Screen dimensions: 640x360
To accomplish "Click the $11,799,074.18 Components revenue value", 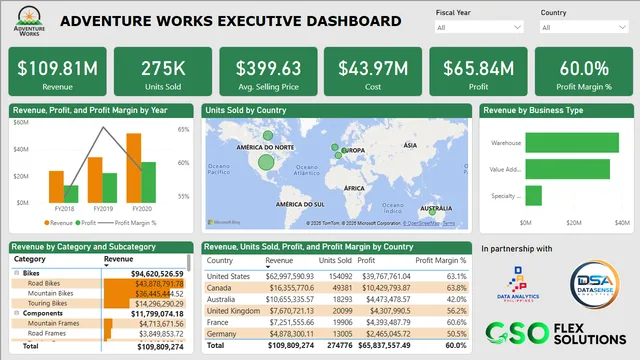I will [157, 313].
